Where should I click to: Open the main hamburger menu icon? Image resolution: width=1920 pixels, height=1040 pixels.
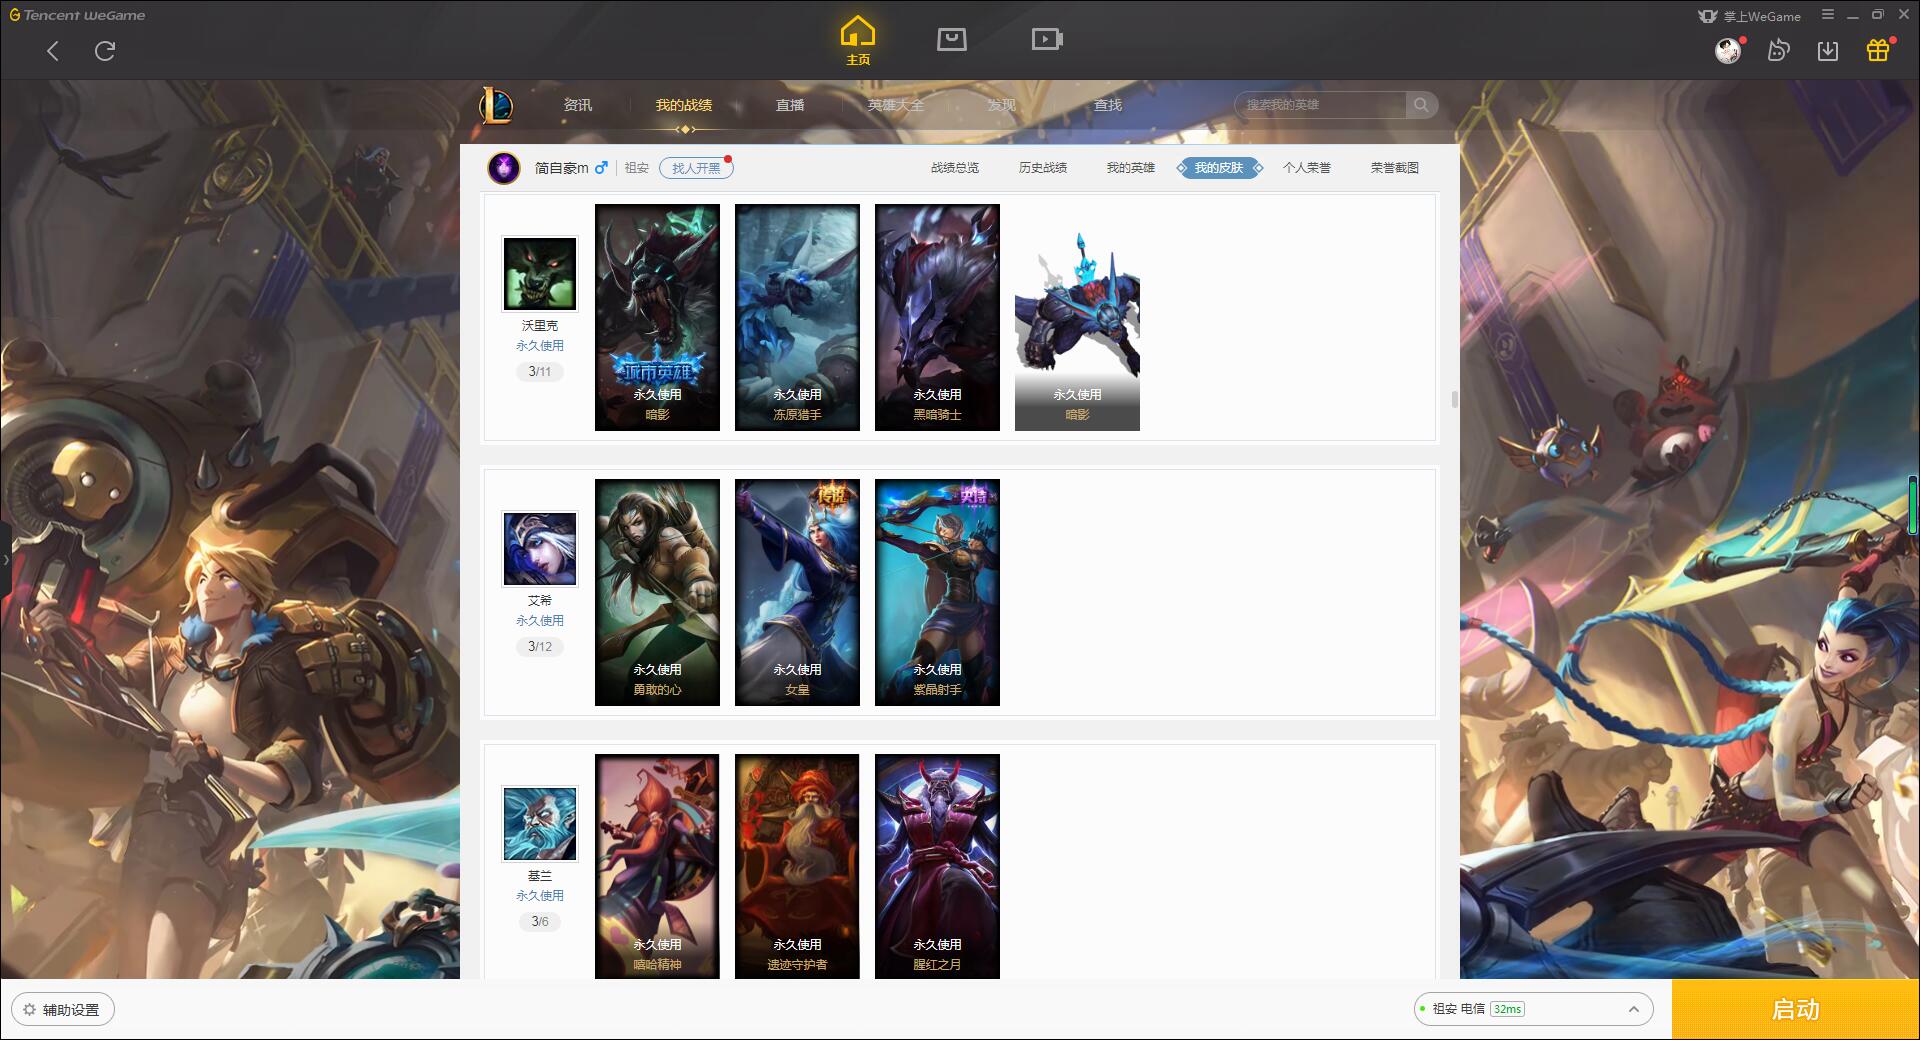click(x=1828, y=15)
